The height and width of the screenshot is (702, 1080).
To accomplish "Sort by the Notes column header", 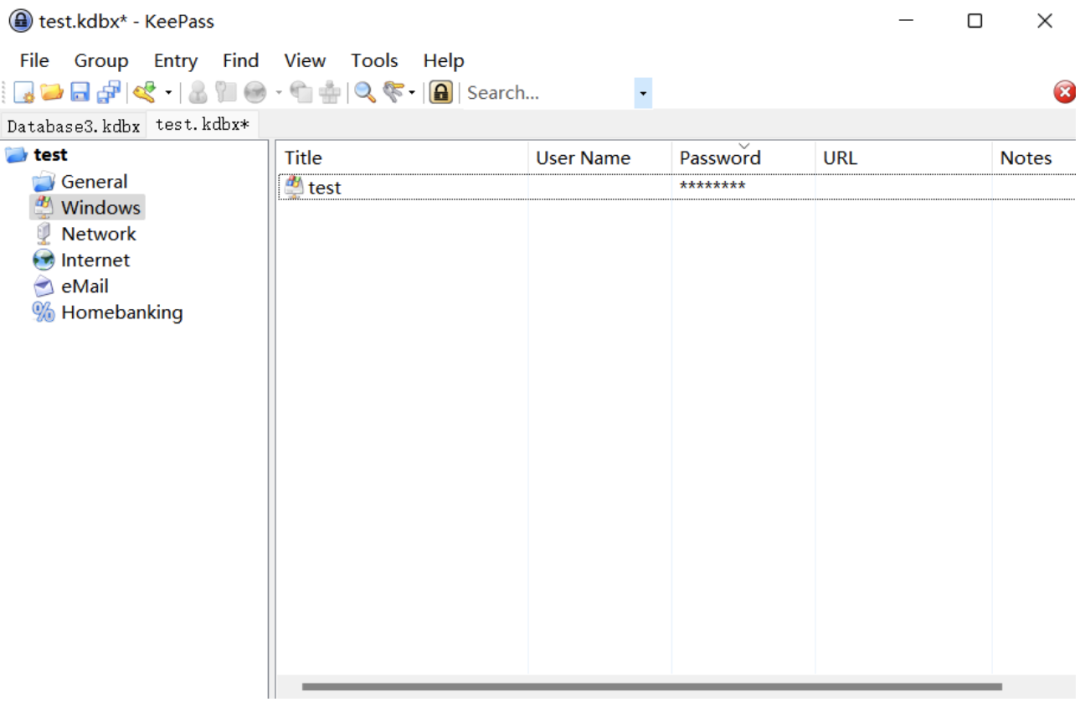I will 1034,158.
